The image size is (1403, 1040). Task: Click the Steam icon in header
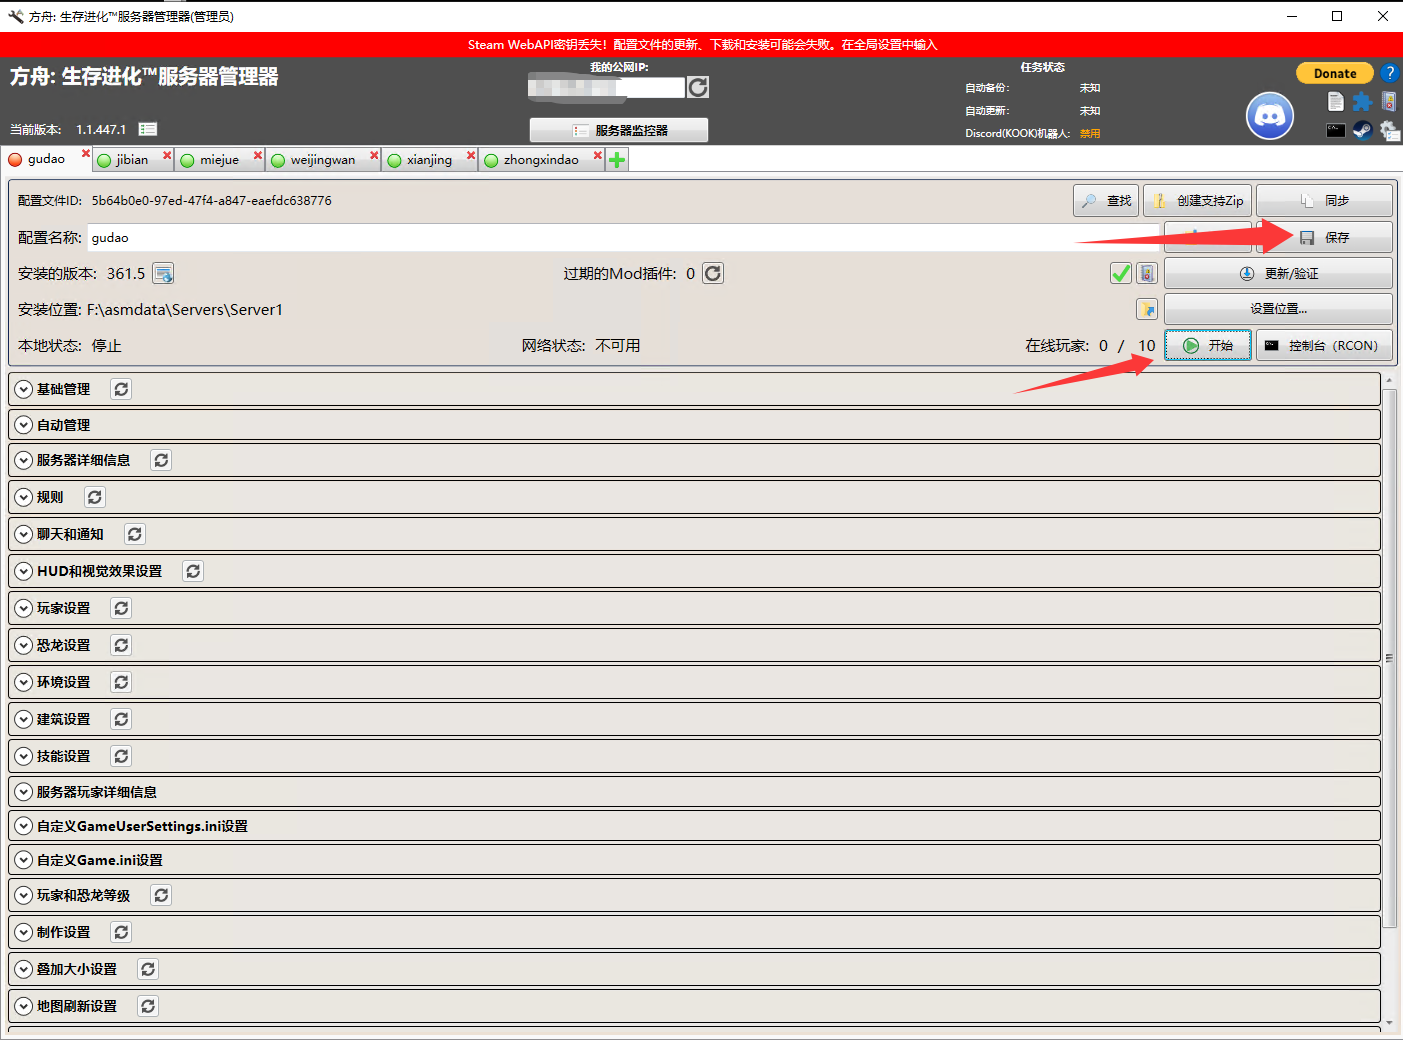1362,130
